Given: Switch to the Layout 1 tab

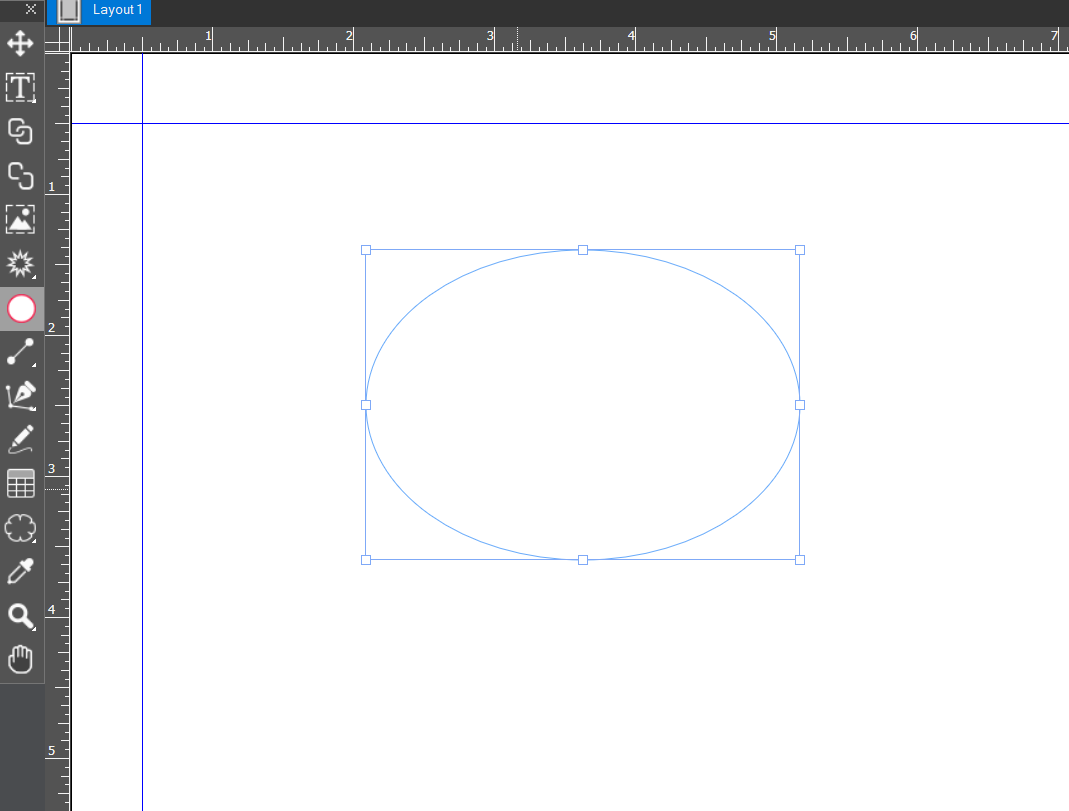Looking at the screenshot, I should 117,10.
